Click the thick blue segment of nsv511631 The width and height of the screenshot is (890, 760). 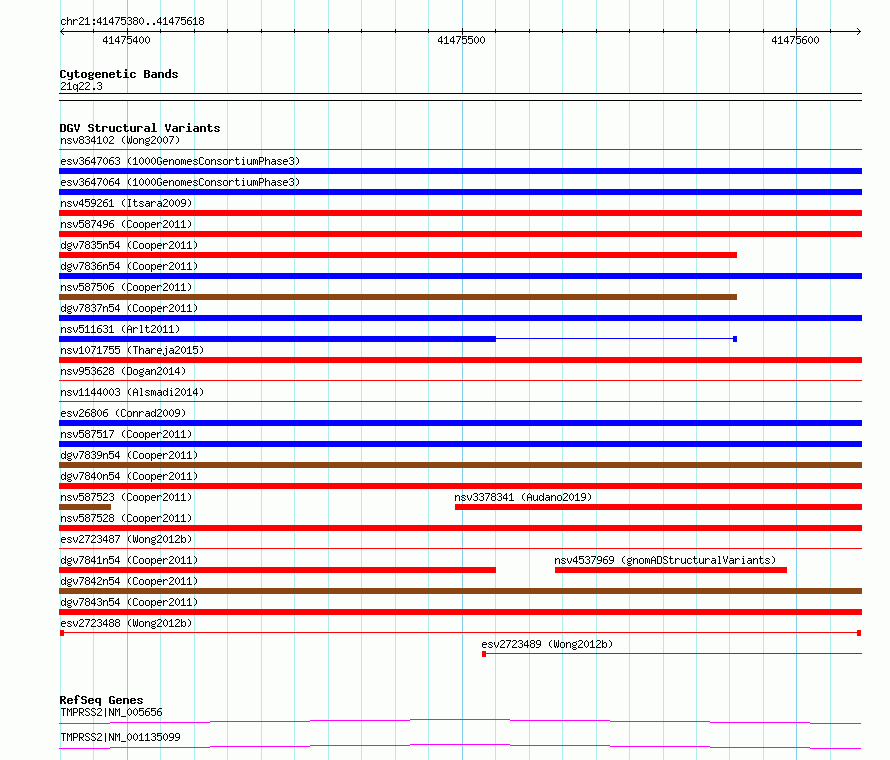tap(278, 339)
